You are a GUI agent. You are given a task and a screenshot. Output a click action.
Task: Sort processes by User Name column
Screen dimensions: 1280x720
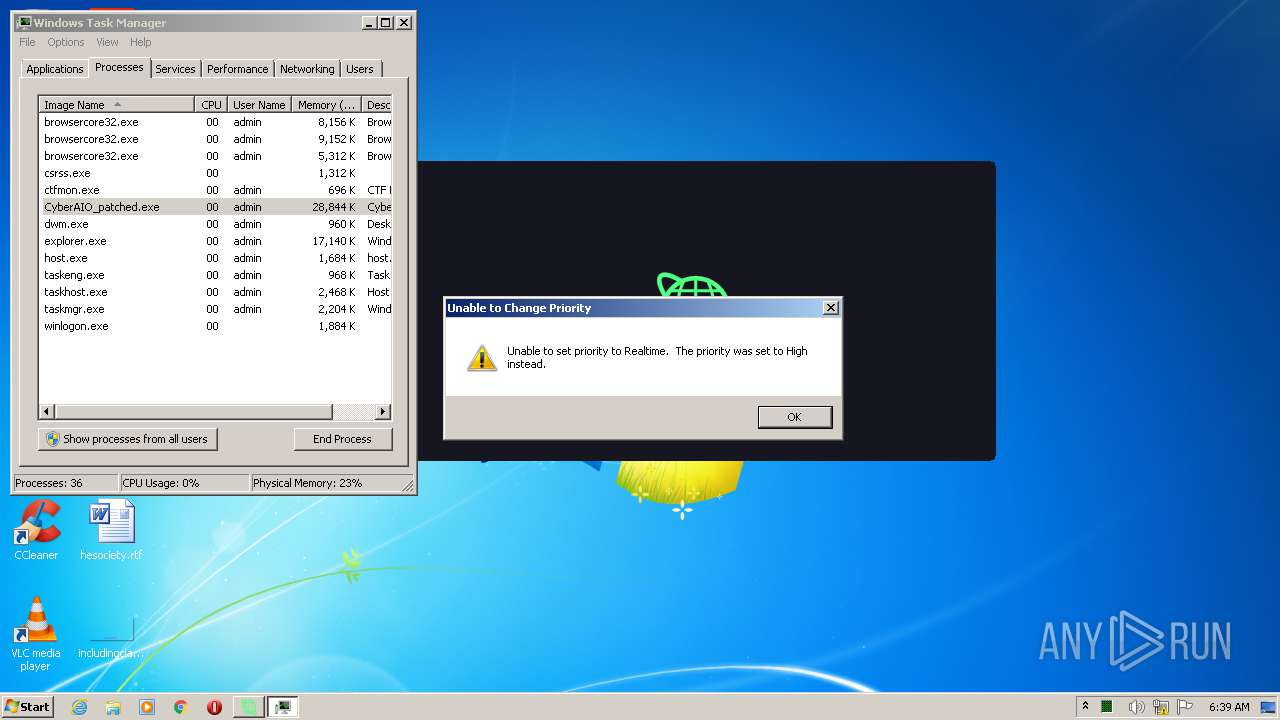pos(259,105)
